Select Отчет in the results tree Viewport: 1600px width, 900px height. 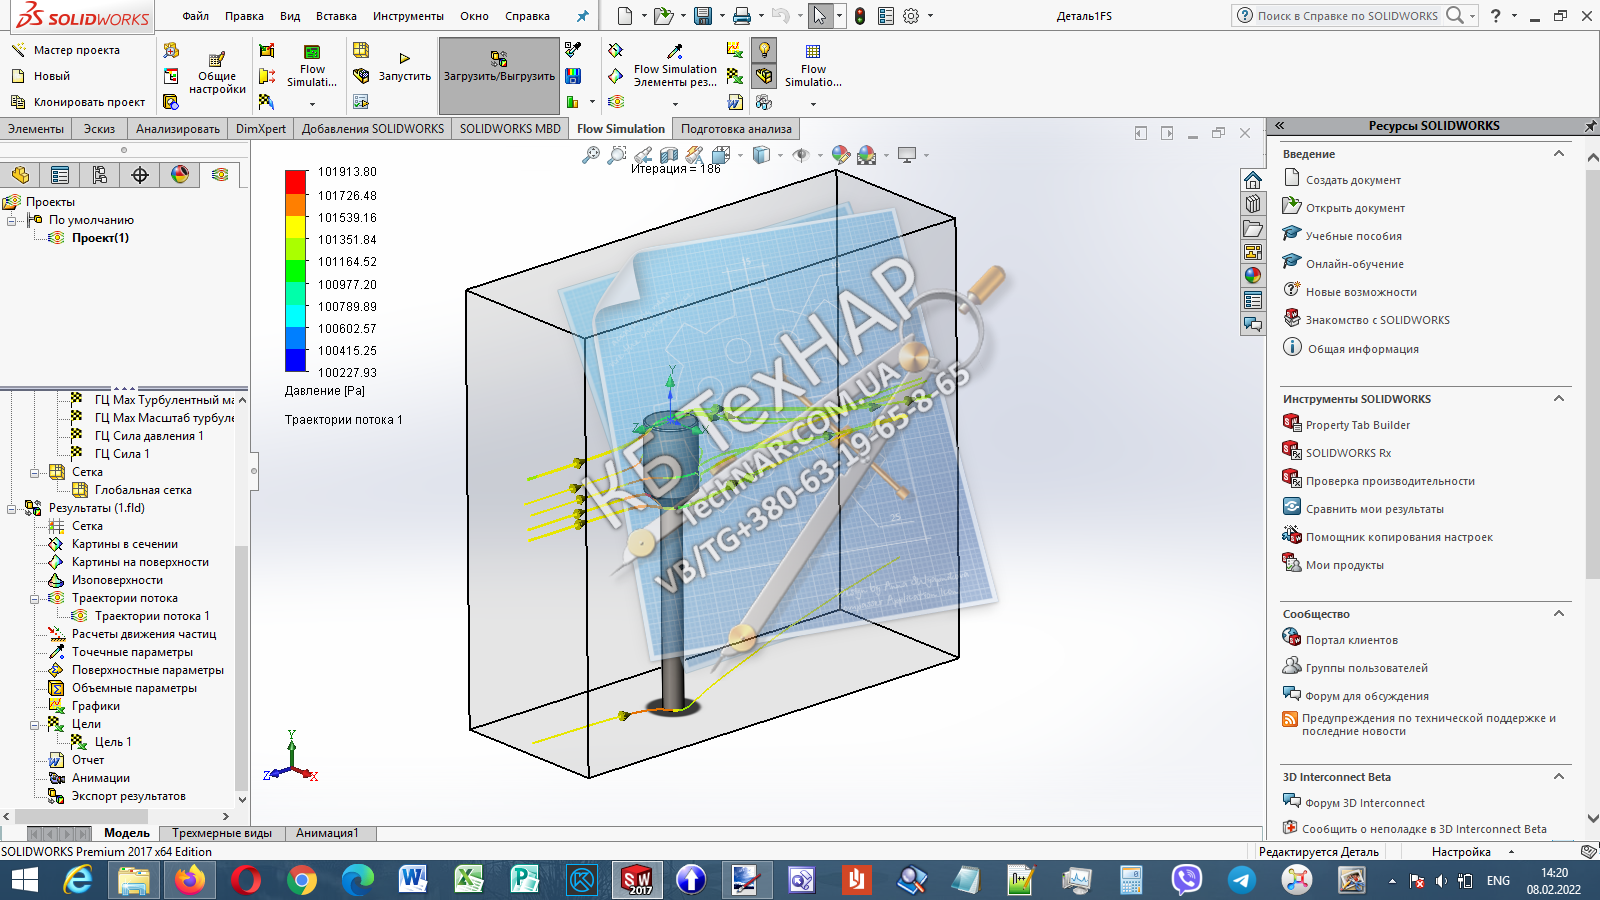tap(88, 760)
